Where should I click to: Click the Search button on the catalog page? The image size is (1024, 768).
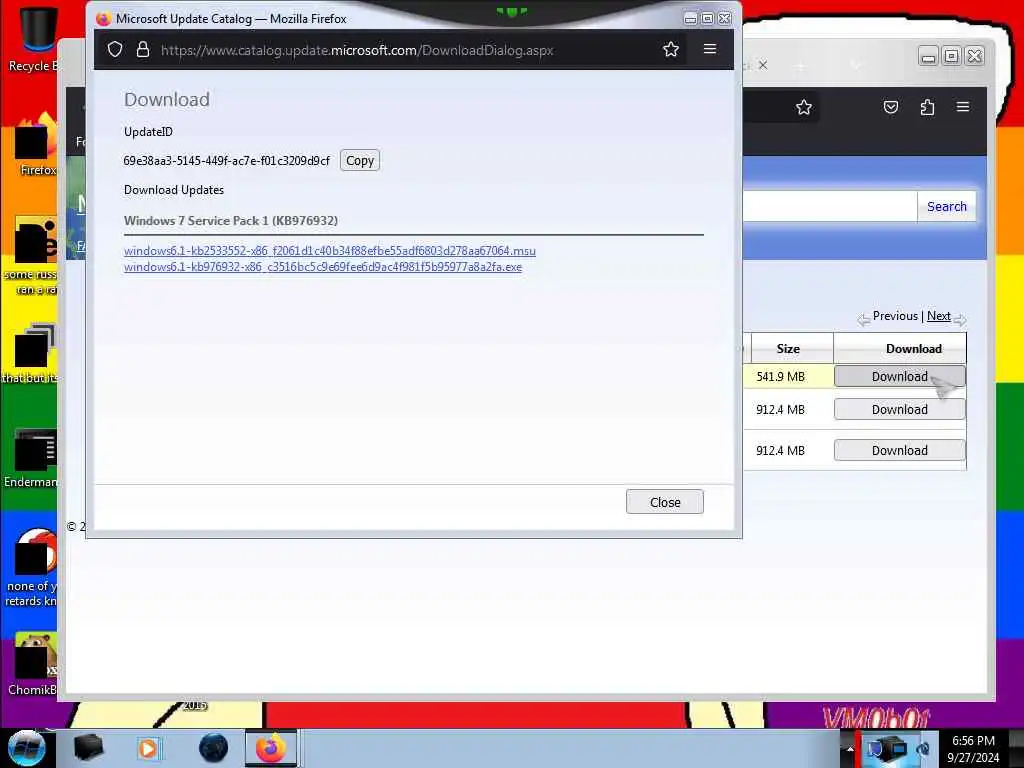tap(946, 206)
